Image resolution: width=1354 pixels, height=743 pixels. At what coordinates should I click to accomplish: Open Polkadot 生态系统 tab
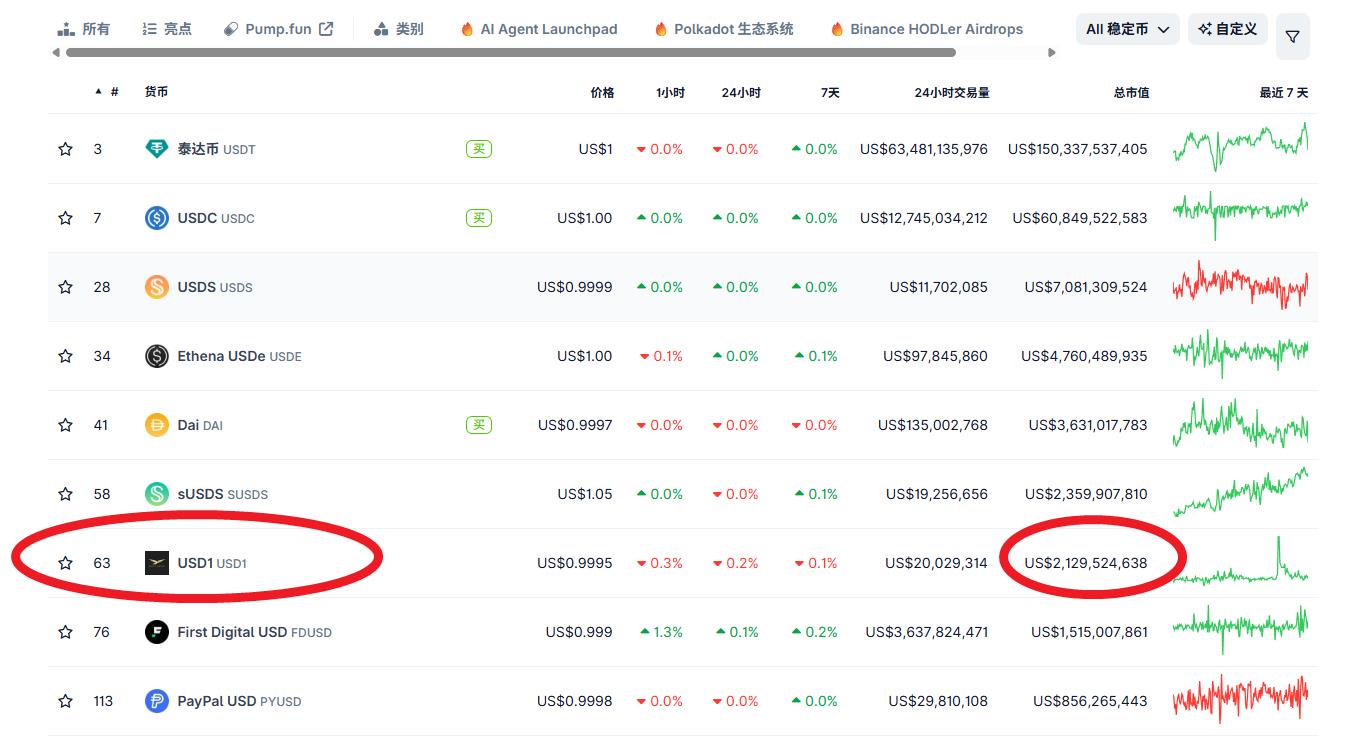724,29
